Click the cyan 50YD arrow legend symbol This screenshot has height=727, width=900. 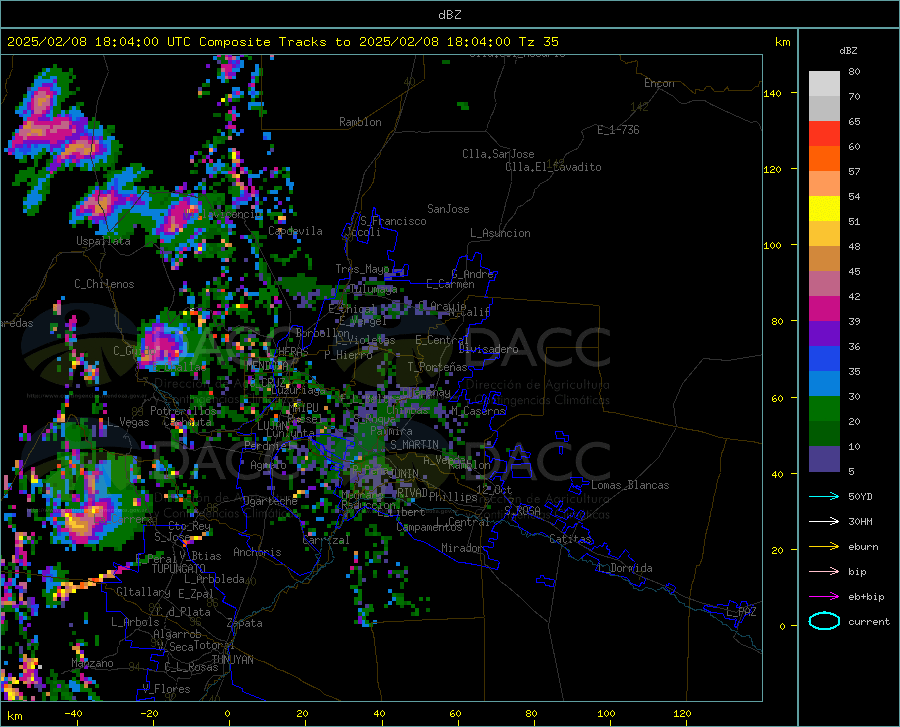pyautogui.click(x=824, y=496)
